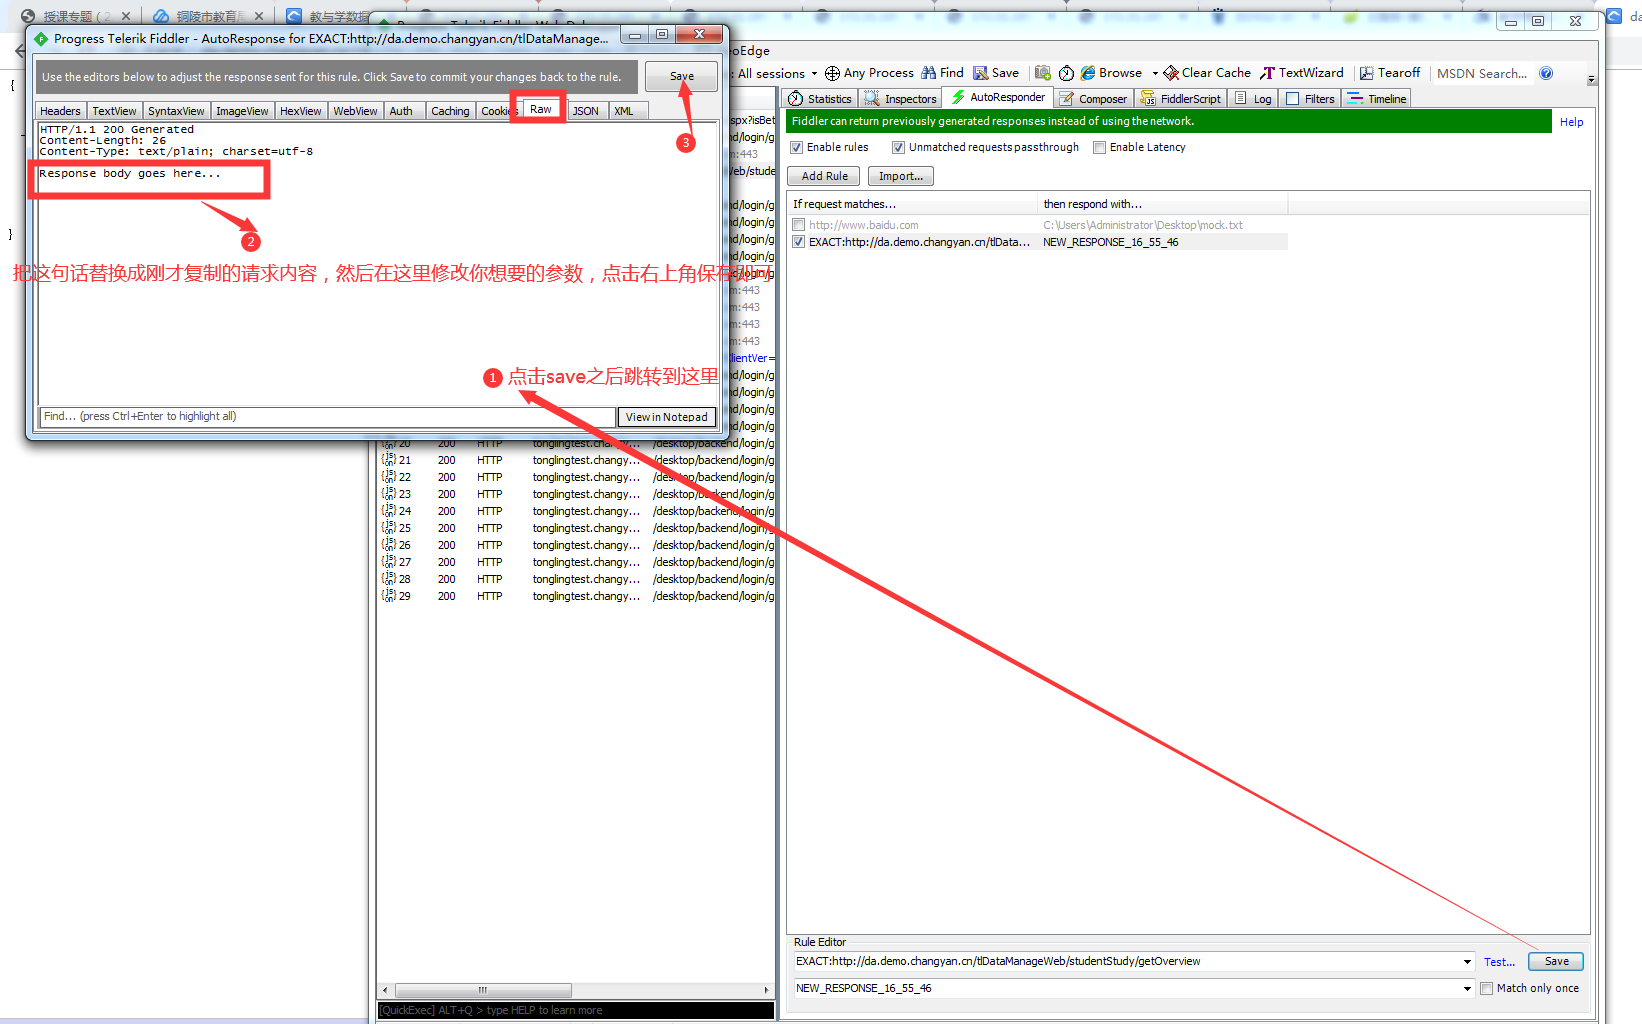1642x1024 pixels.
Task: Switch to the HexView tab
Action: 300,111
